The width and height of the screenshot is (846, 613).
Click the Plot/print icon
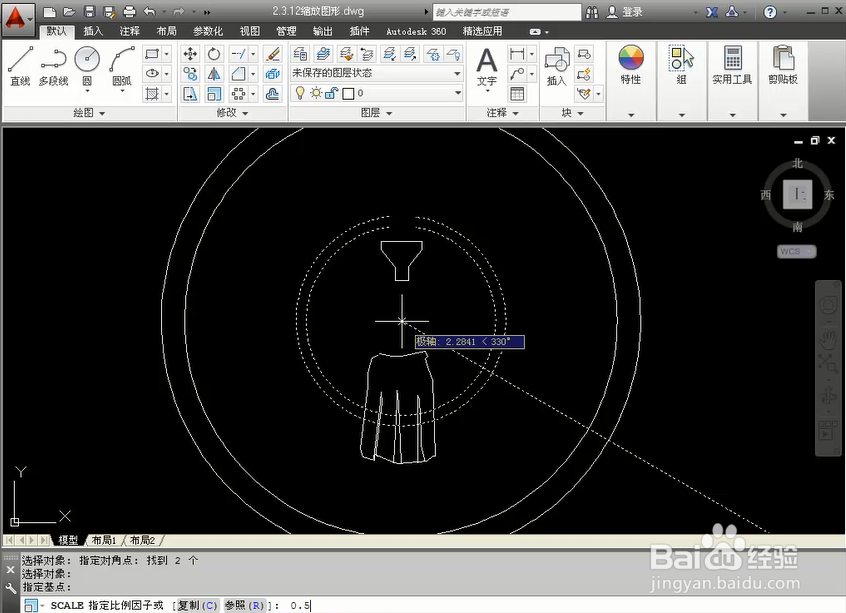click(129, 11)
